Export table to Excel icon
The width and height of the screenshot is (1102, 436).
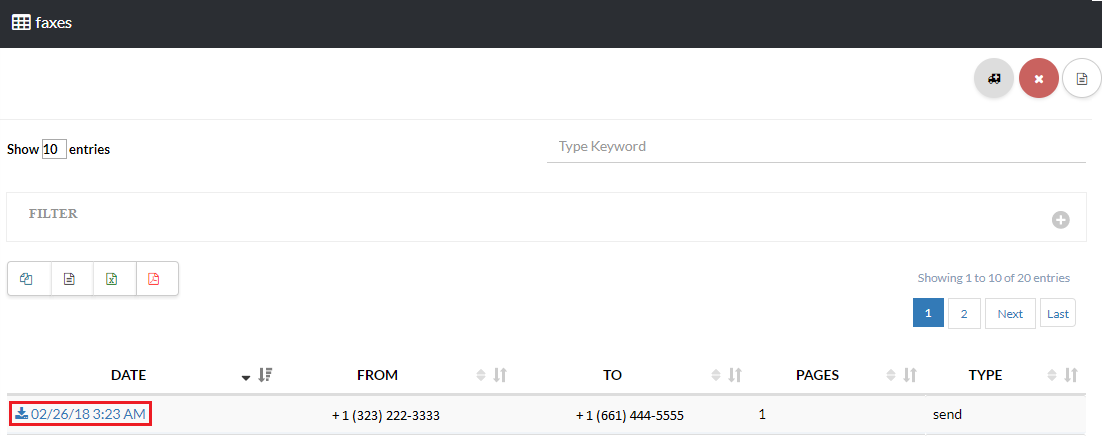pos(113,279)
